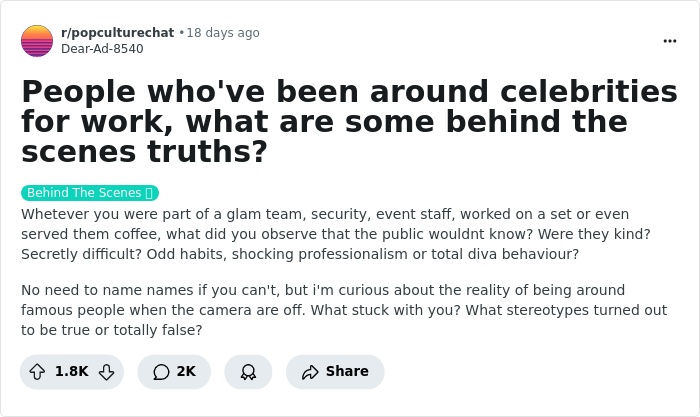700x417 pixels.
Task: Click the Share button label
Action: point(347,371)
